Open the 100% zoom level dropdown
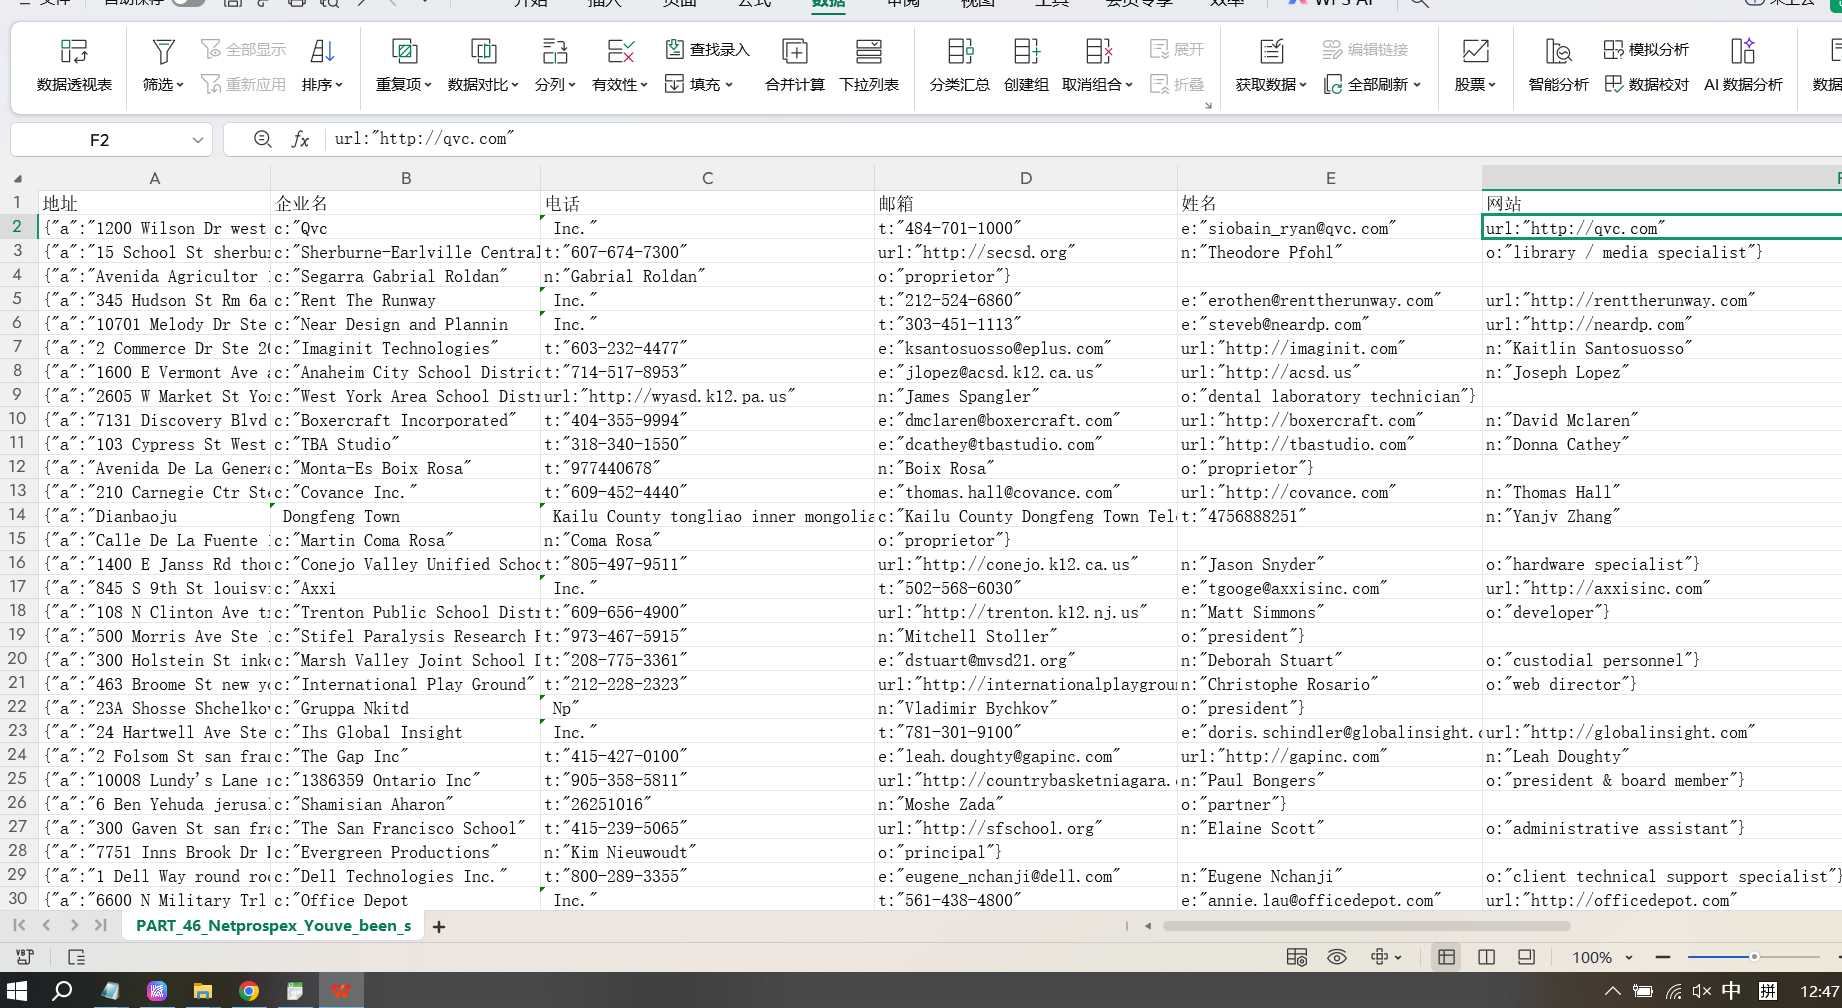 pyautogui.click(x=1602, y=957)
